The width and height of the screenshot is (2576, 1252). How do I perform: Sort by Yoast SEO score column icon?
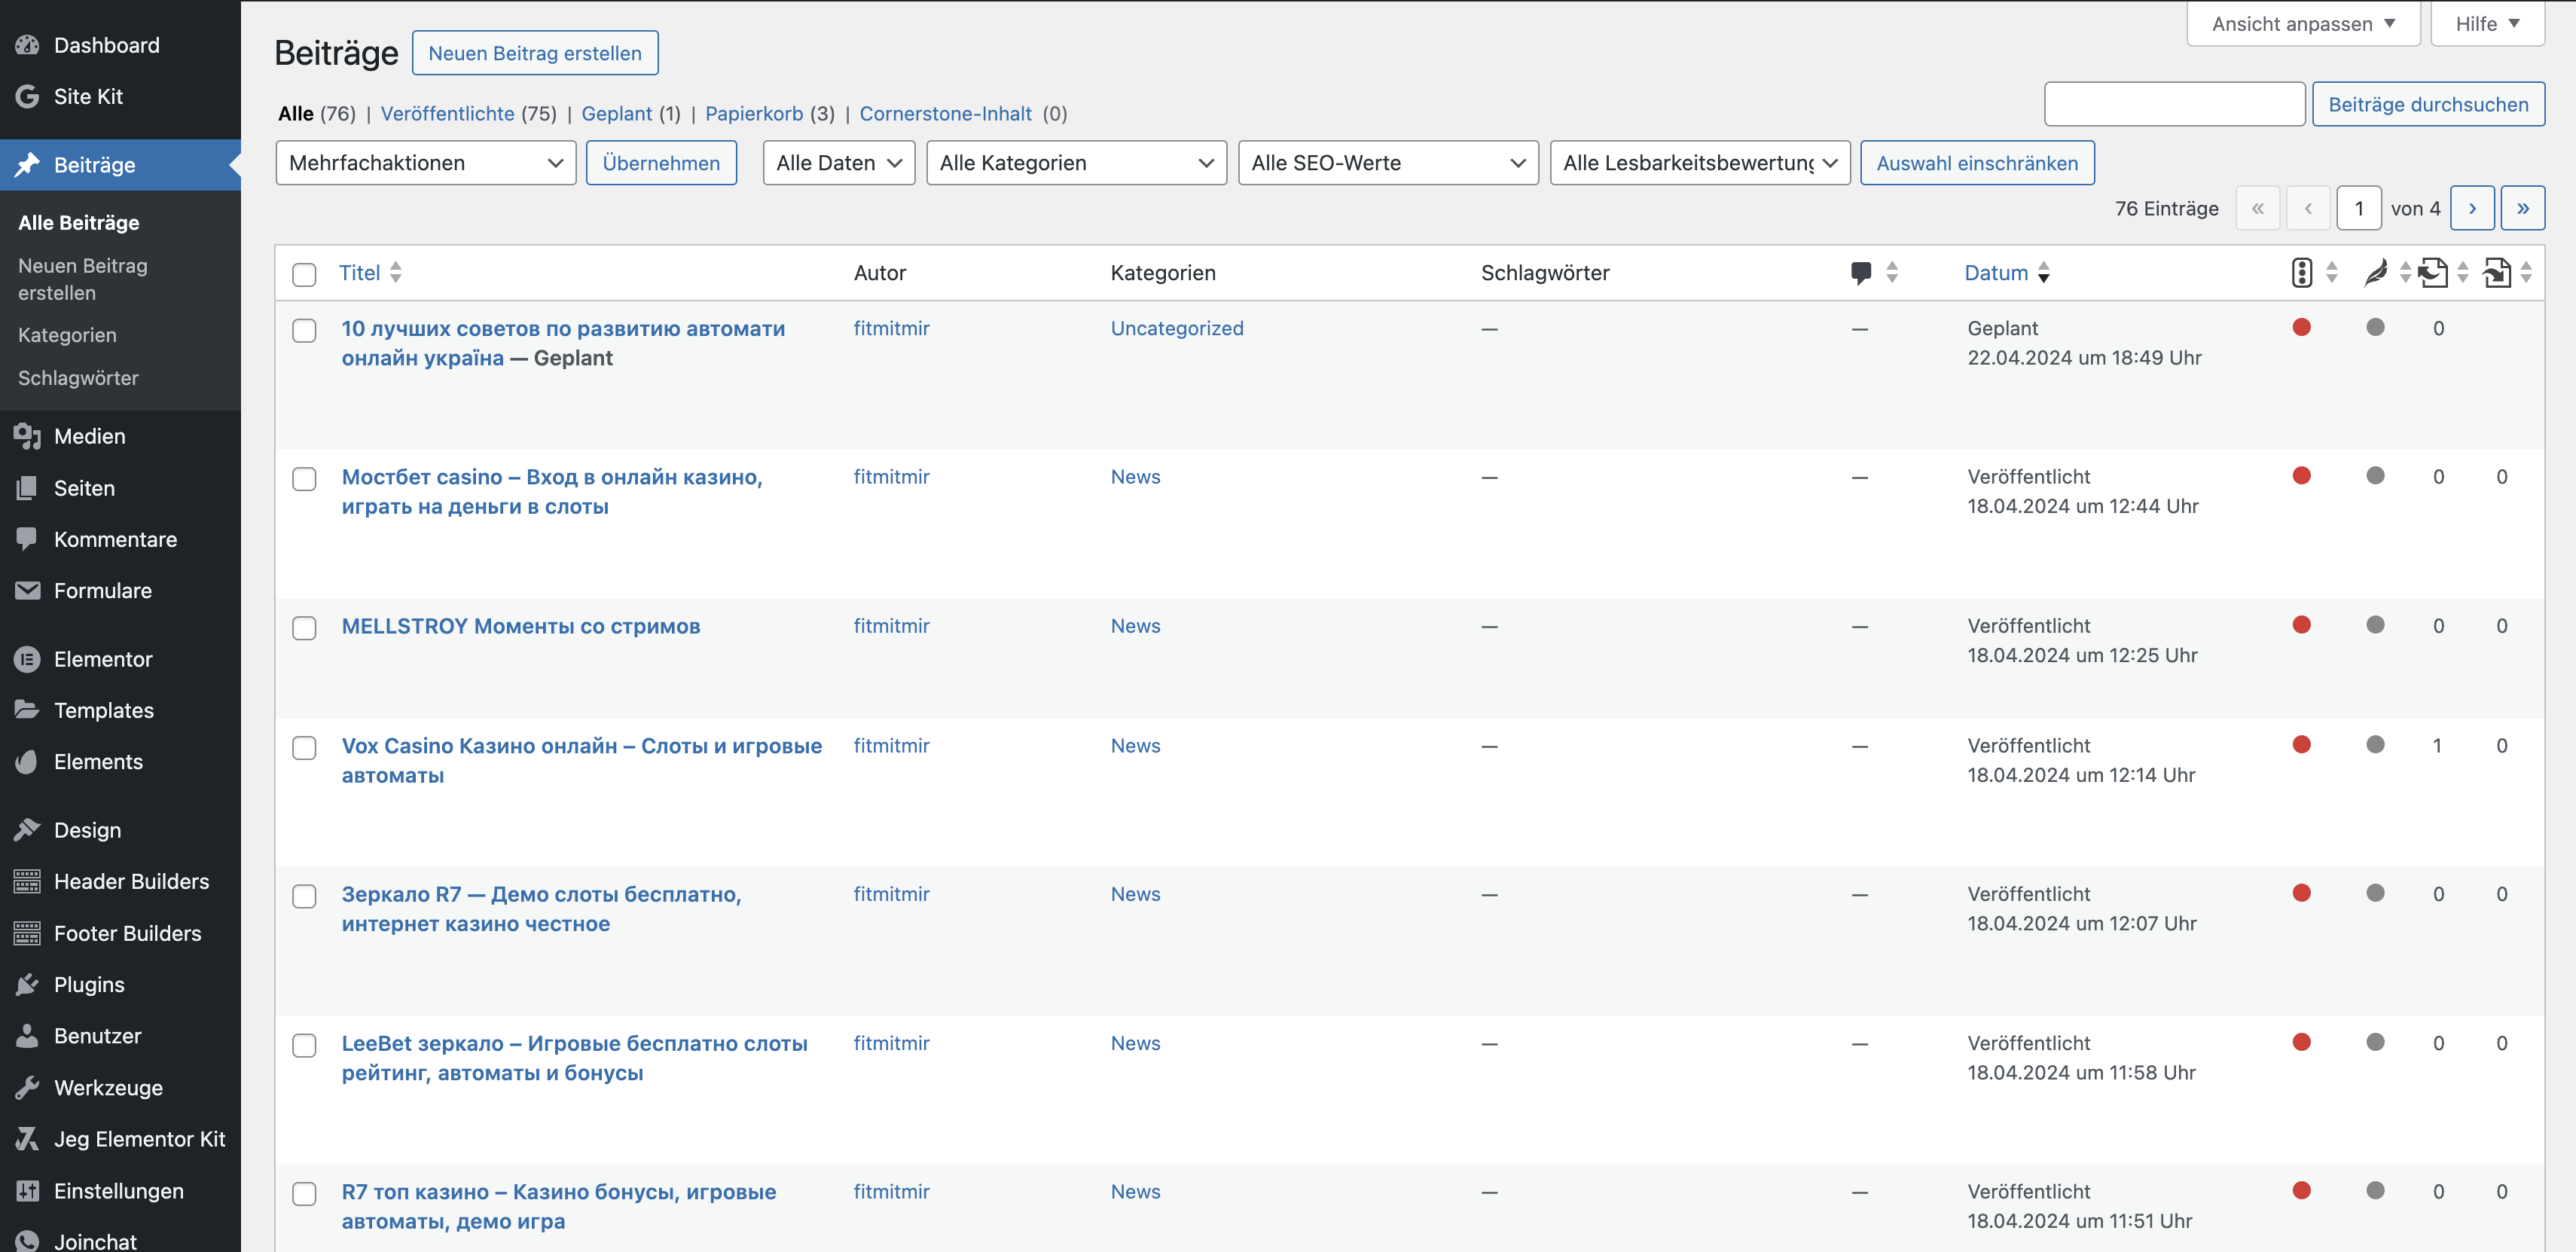coord(2301,272)
